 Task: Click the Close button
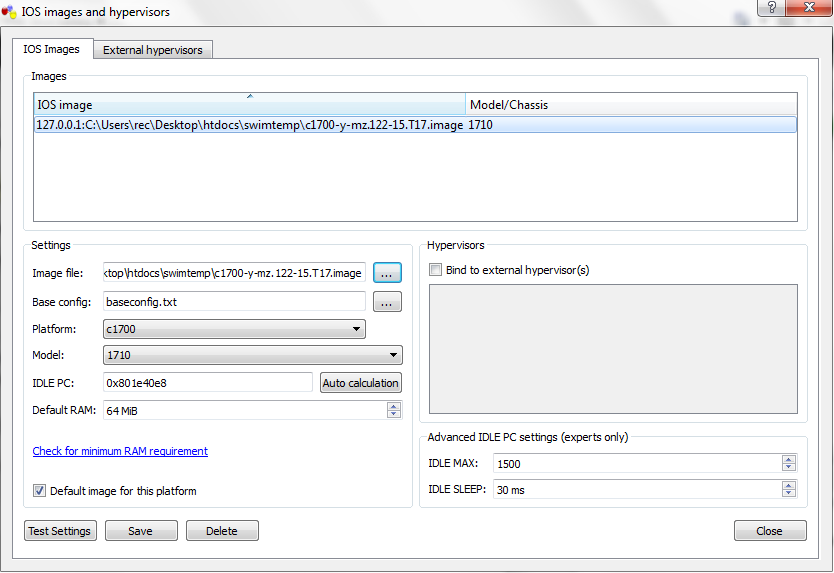[770, 530]
